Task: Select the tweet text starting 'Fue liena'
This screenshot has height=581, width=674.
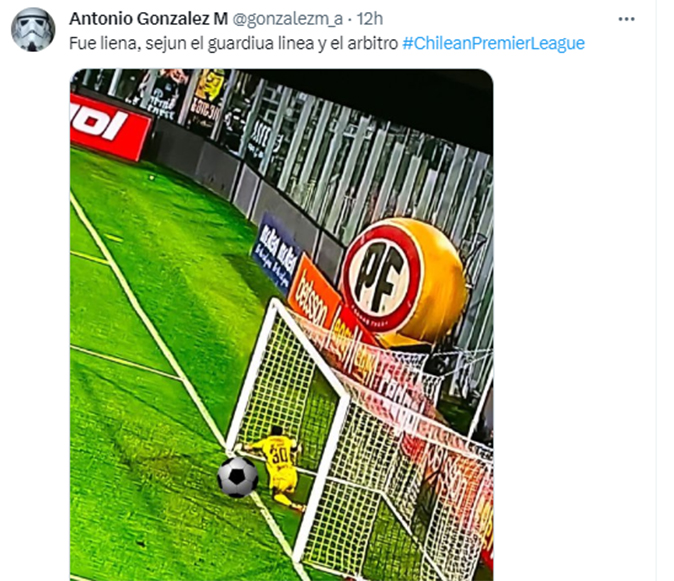Action: [233, 43]
